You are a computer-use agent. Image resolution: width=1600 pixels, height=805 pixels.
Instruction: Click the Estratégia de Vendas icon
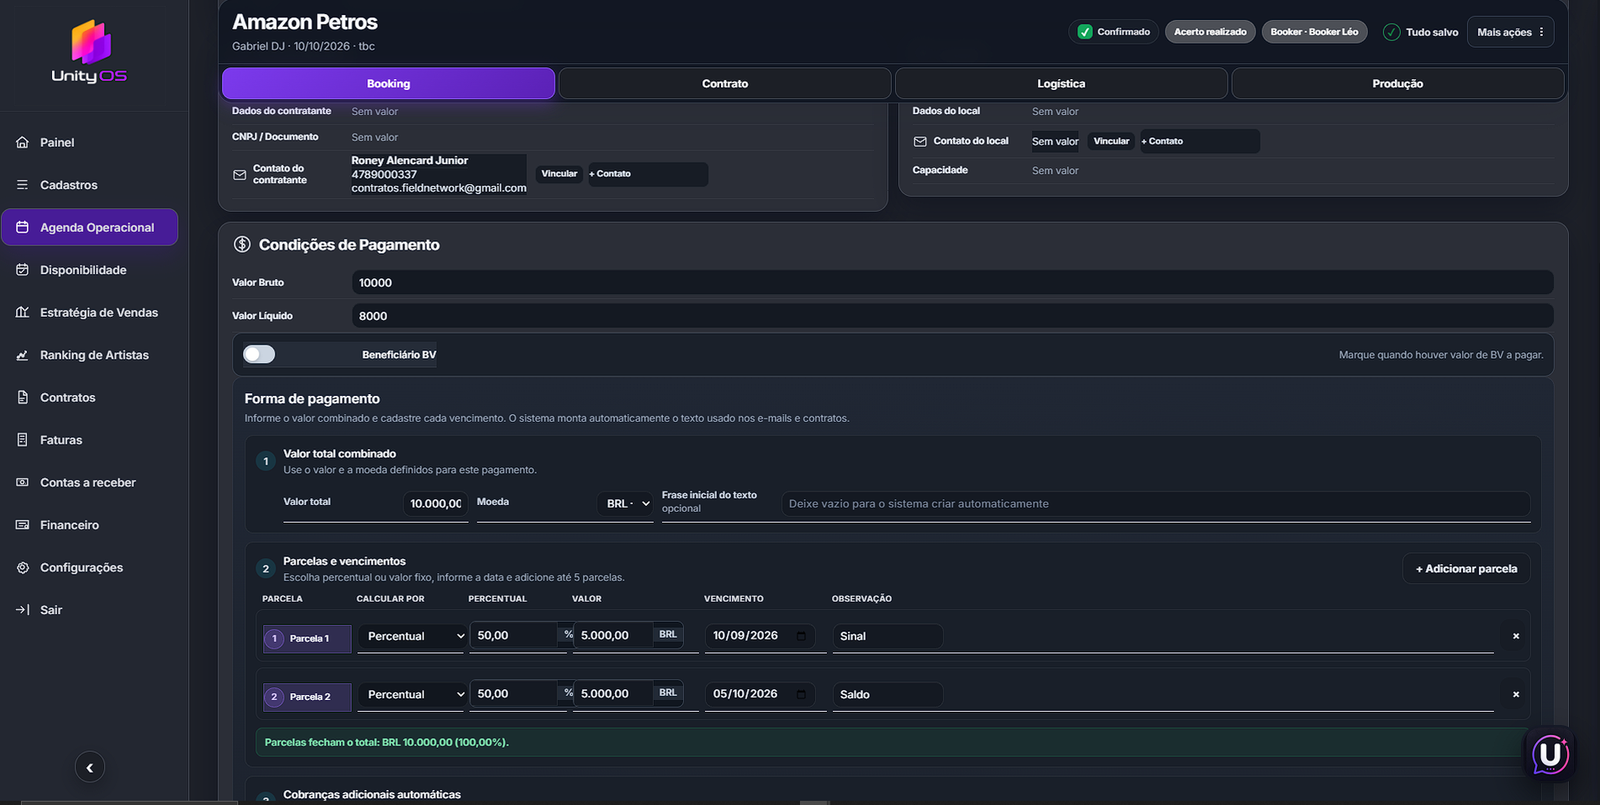click(x=22, y=312)
